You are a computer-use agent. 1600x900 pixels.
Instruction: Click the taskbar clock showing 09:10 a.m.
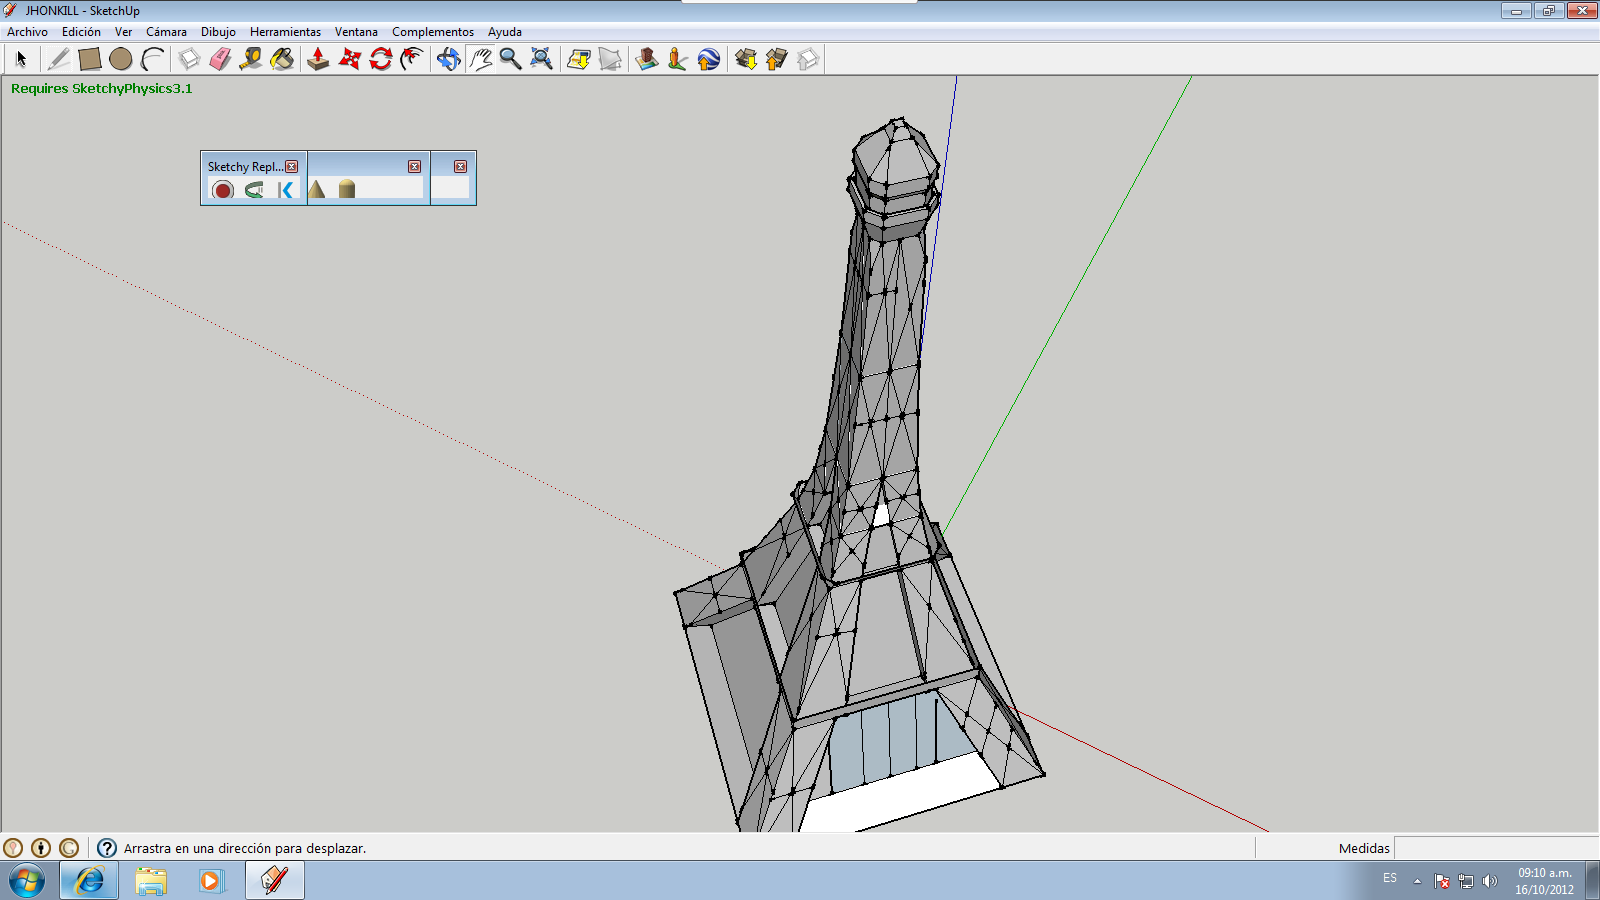1544,881
